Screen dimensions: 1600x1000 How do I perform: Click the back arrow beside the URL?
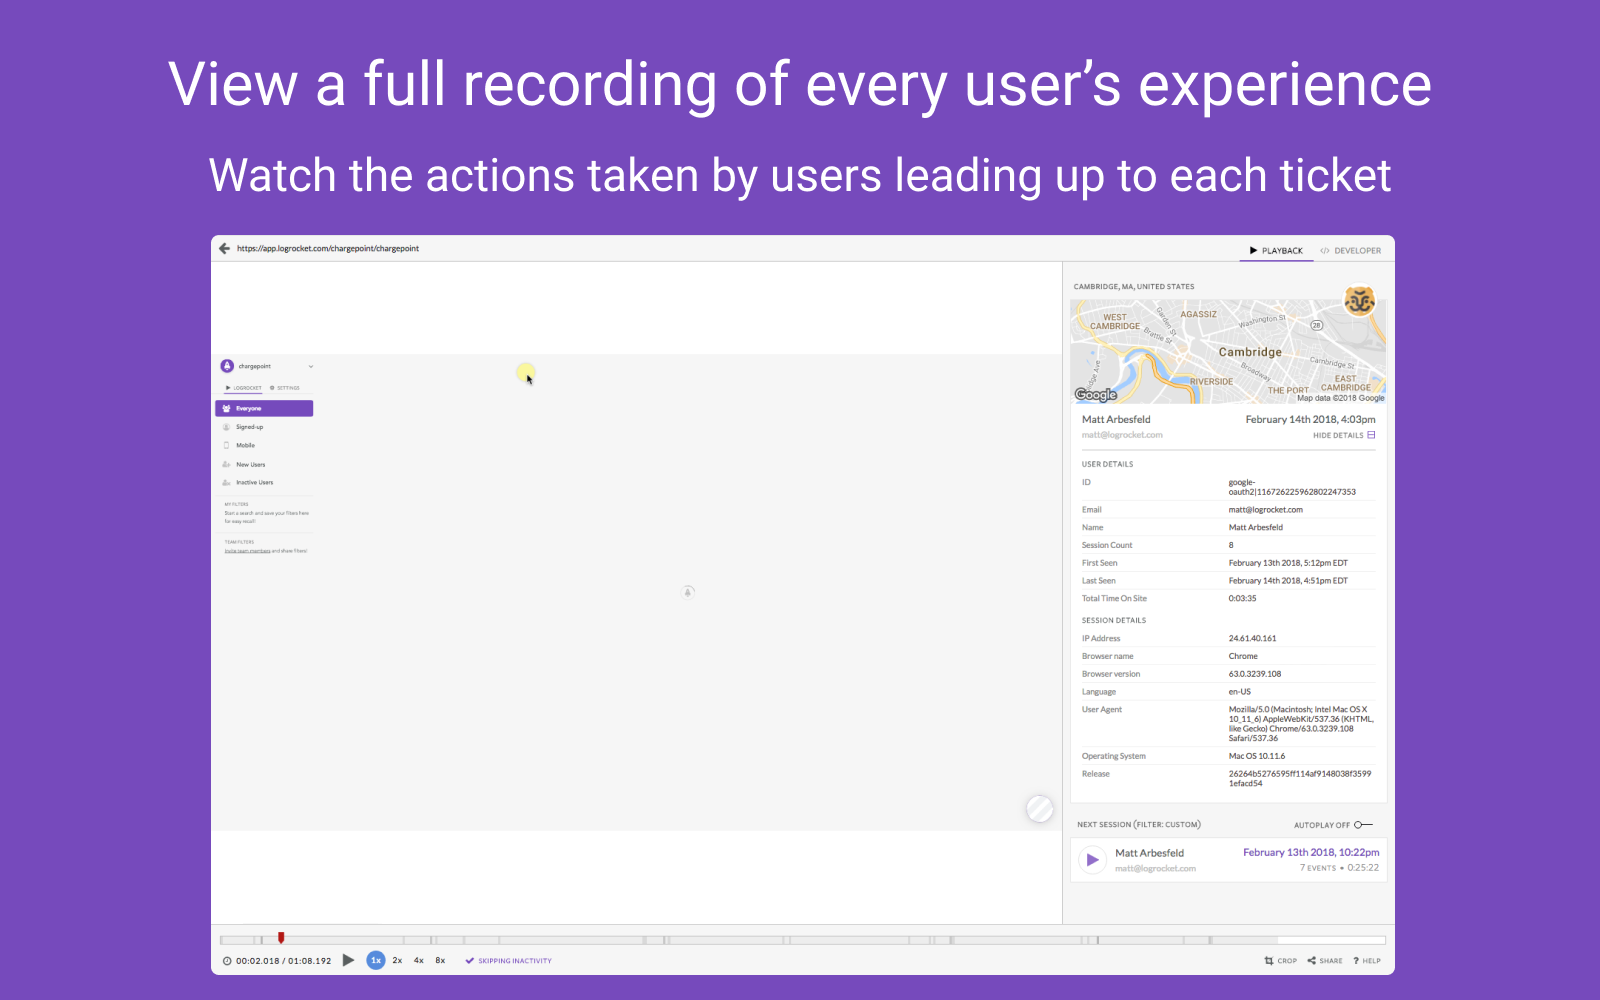224,249
